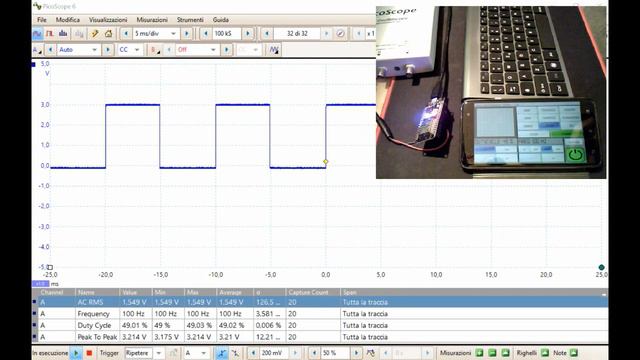Open the Home icon in toolbar
Image resolution: width=640 pixels, height=360 pixels.
point(108,33)
